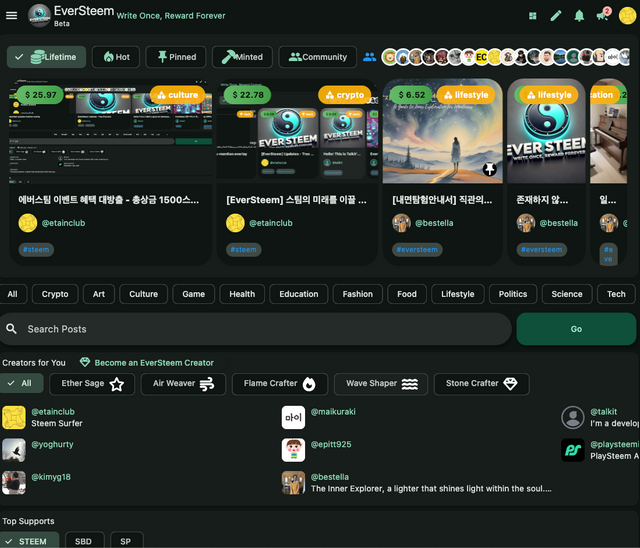
Task: Open the user profile avatar in the header
Action: tap(628, 16)
